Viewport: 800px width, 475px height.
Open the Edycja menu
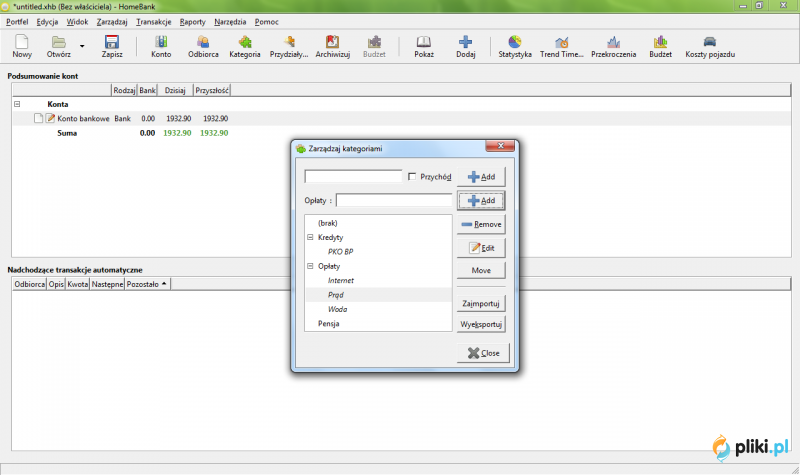(47, 22)
